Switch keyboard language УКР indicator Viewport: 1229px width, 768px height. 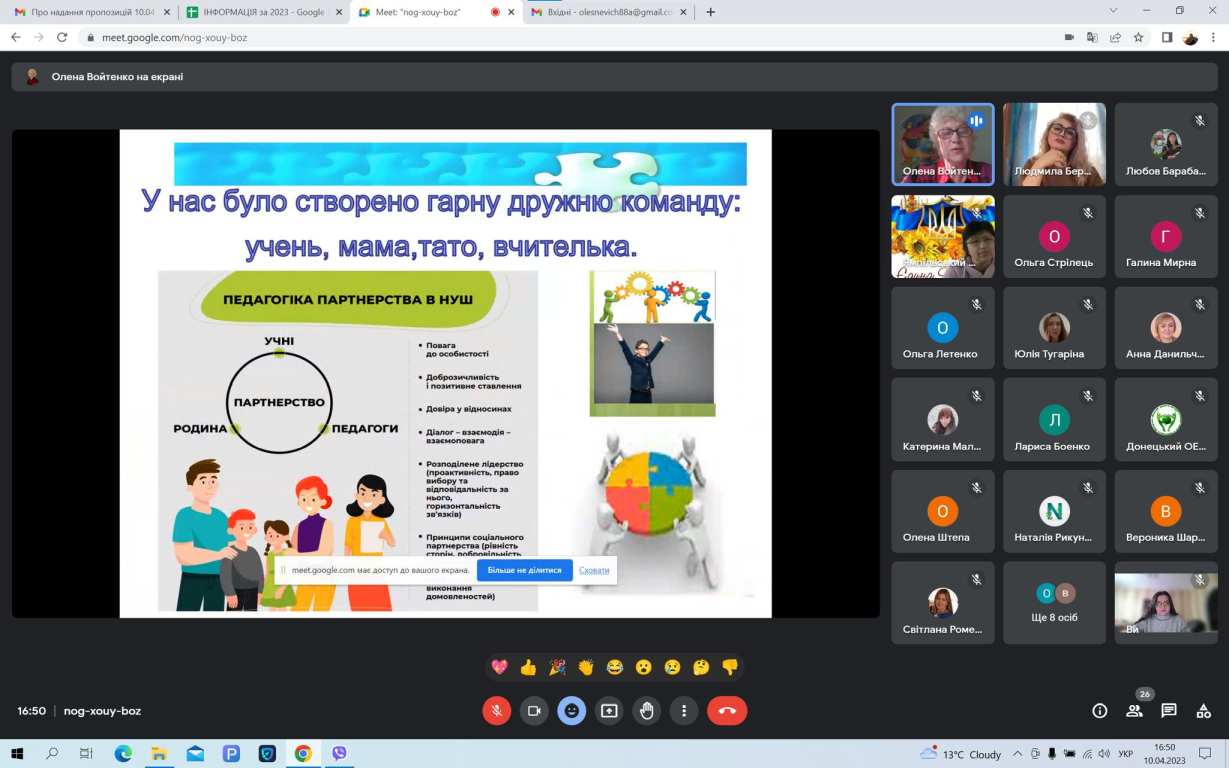coord(1124,754)
